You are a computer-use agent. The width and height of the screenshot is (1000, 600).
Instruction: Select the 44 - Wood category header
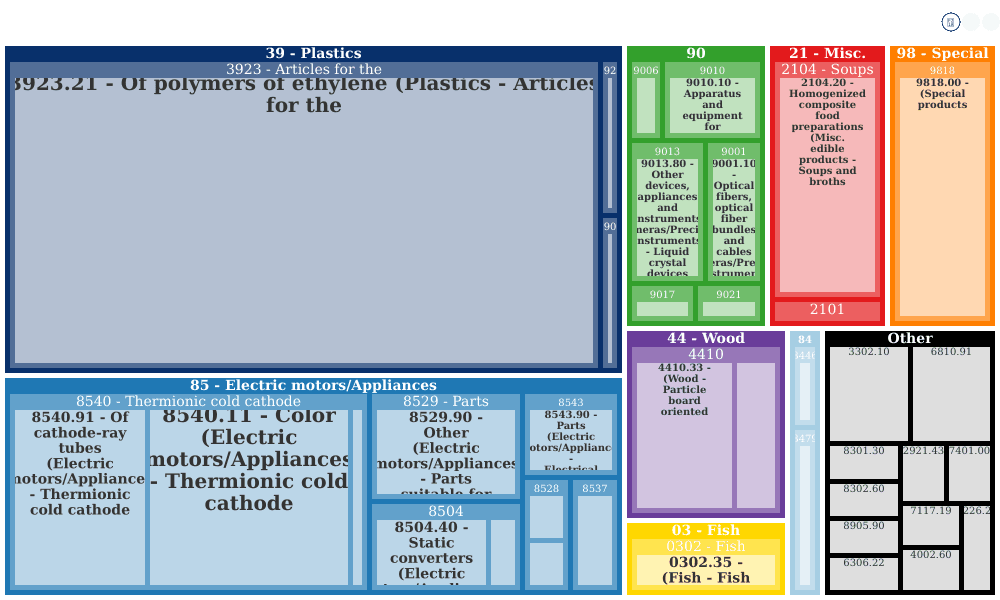[705, 339]
